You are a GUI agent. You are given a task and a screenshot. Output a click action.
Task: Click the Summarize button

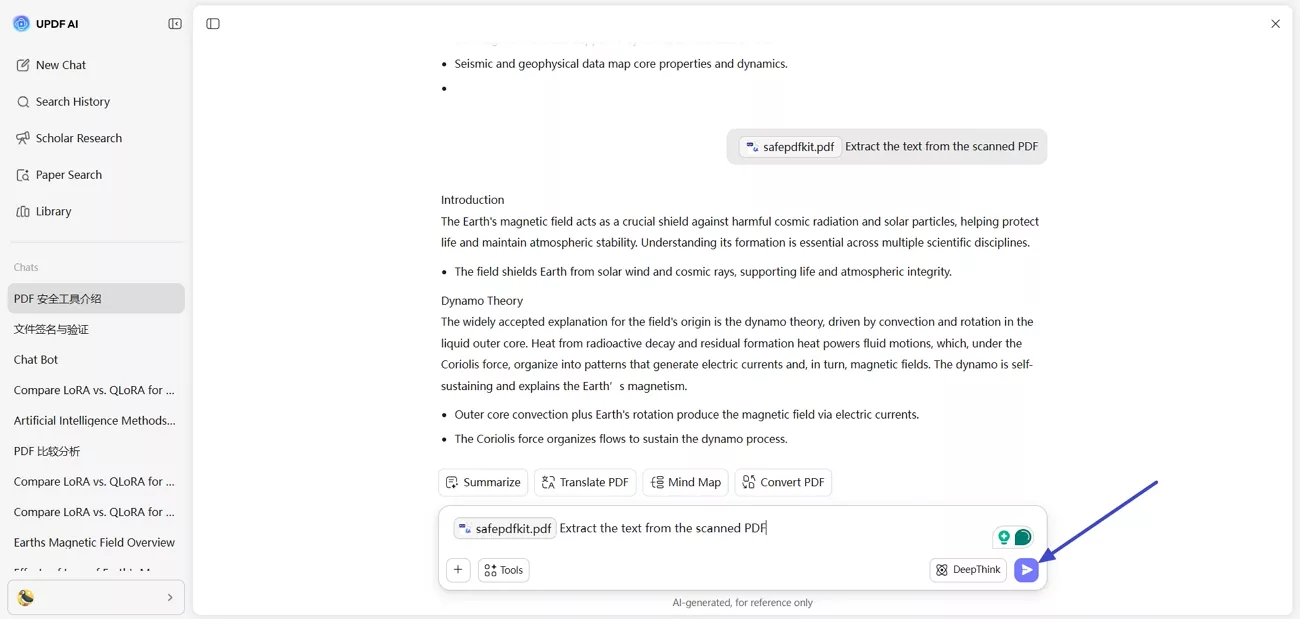(483, 482)
